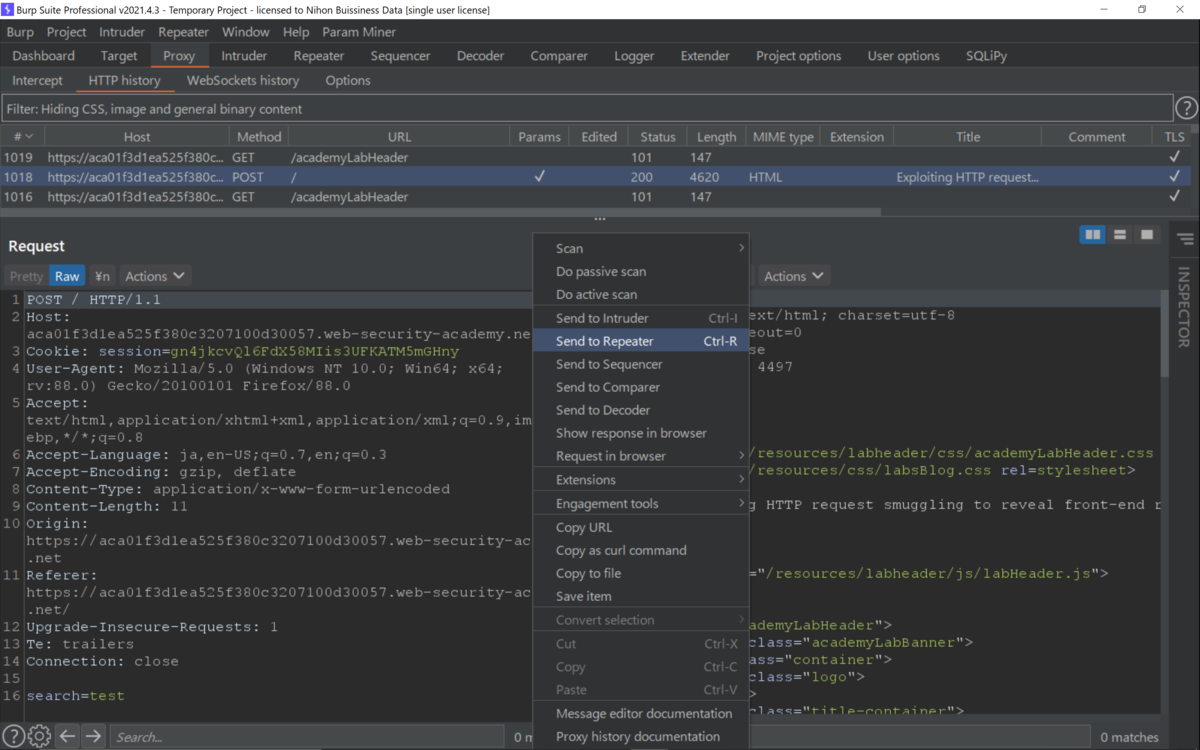
Task: Switch request view to Pretty
Action: coord(26,276)
